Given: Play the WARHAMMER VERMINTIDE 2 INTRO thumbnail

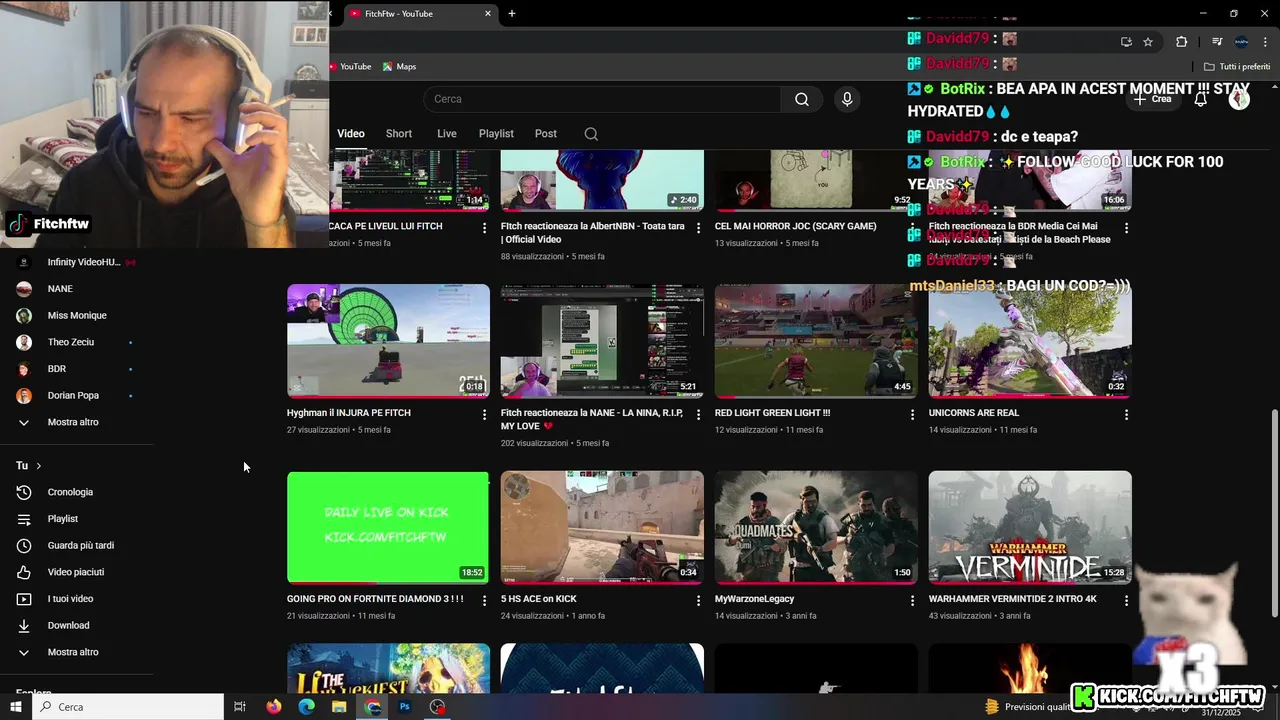Looking at the screenshot, I should 1030,527.
